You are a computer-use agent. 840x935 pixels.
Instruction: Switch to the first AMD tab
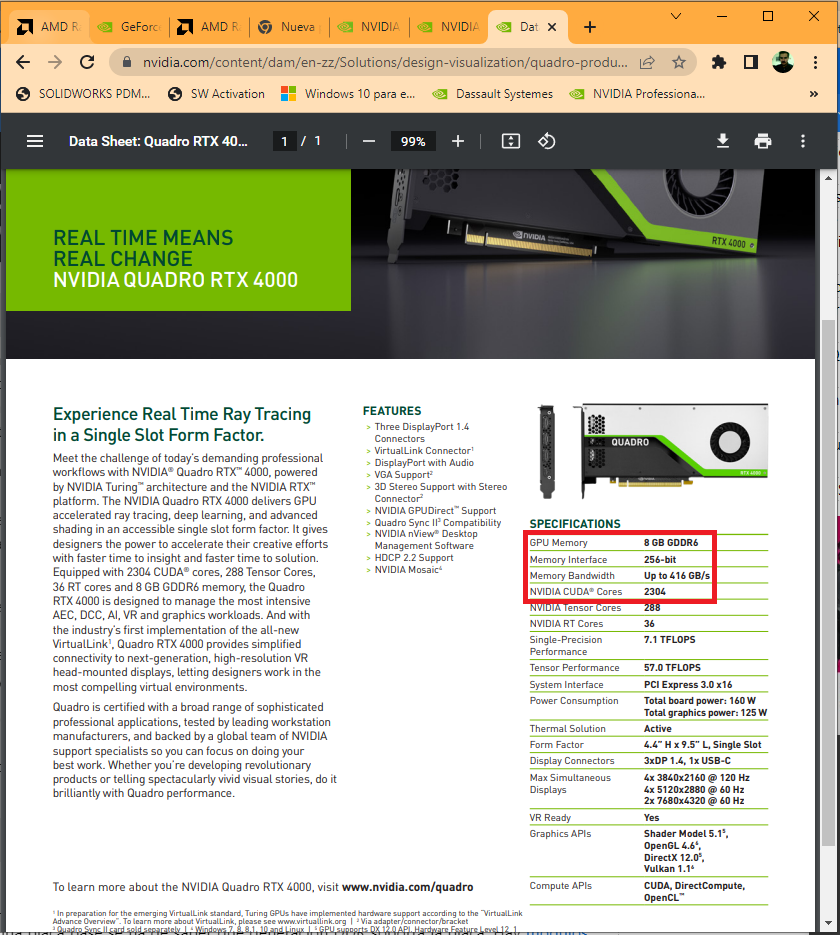click(50, 27)
